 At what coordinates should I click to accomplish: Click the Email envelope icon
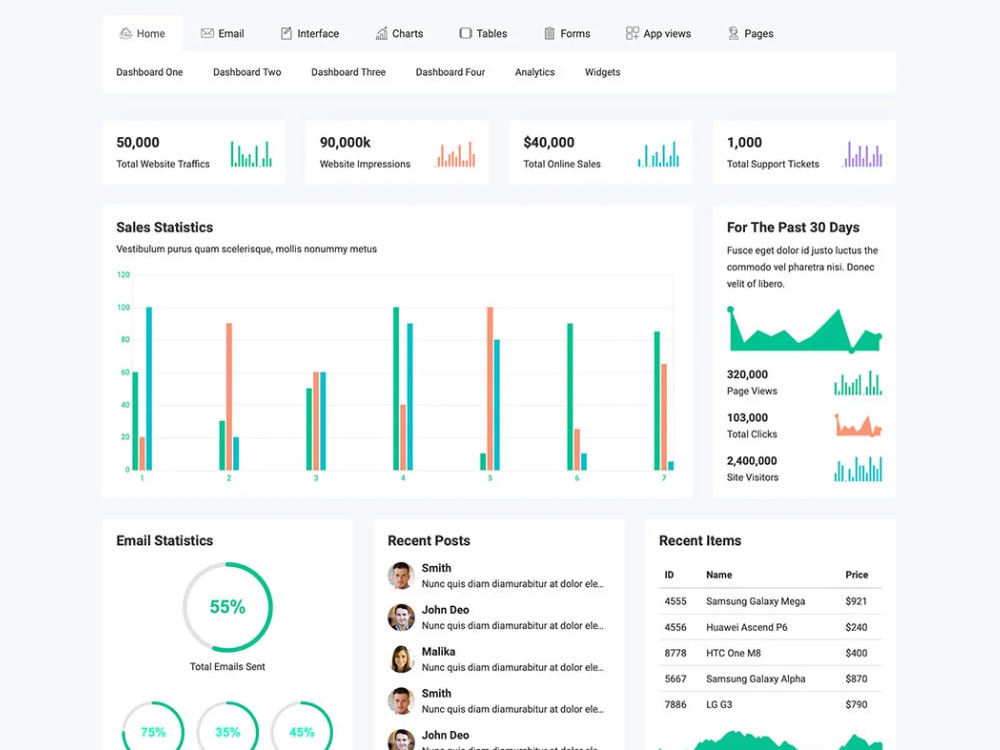(x=207, y=33)
